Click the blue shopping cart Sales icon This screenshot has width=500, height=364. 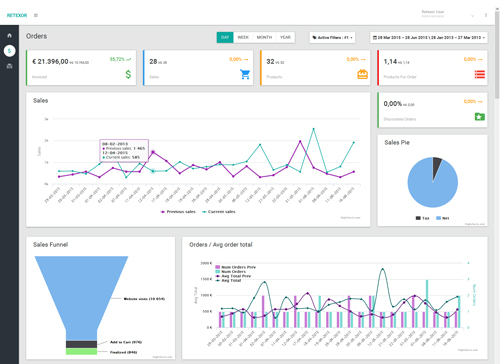[245, 74]
